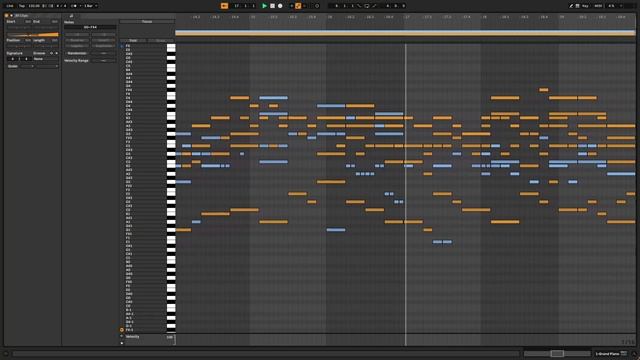Click the Link button
This screenshot has width=640, height=360.
pyautogui.click(x=10, y=6)
